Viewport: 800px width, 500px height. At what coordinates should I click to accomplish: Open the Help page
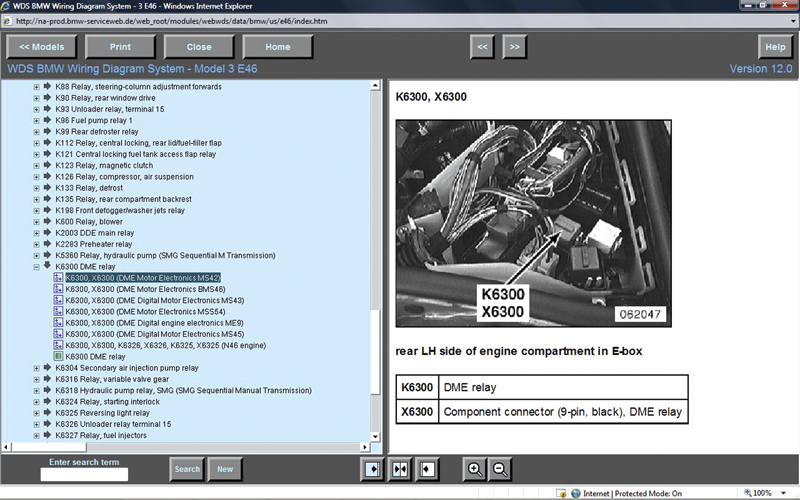(x=775, y=47)
